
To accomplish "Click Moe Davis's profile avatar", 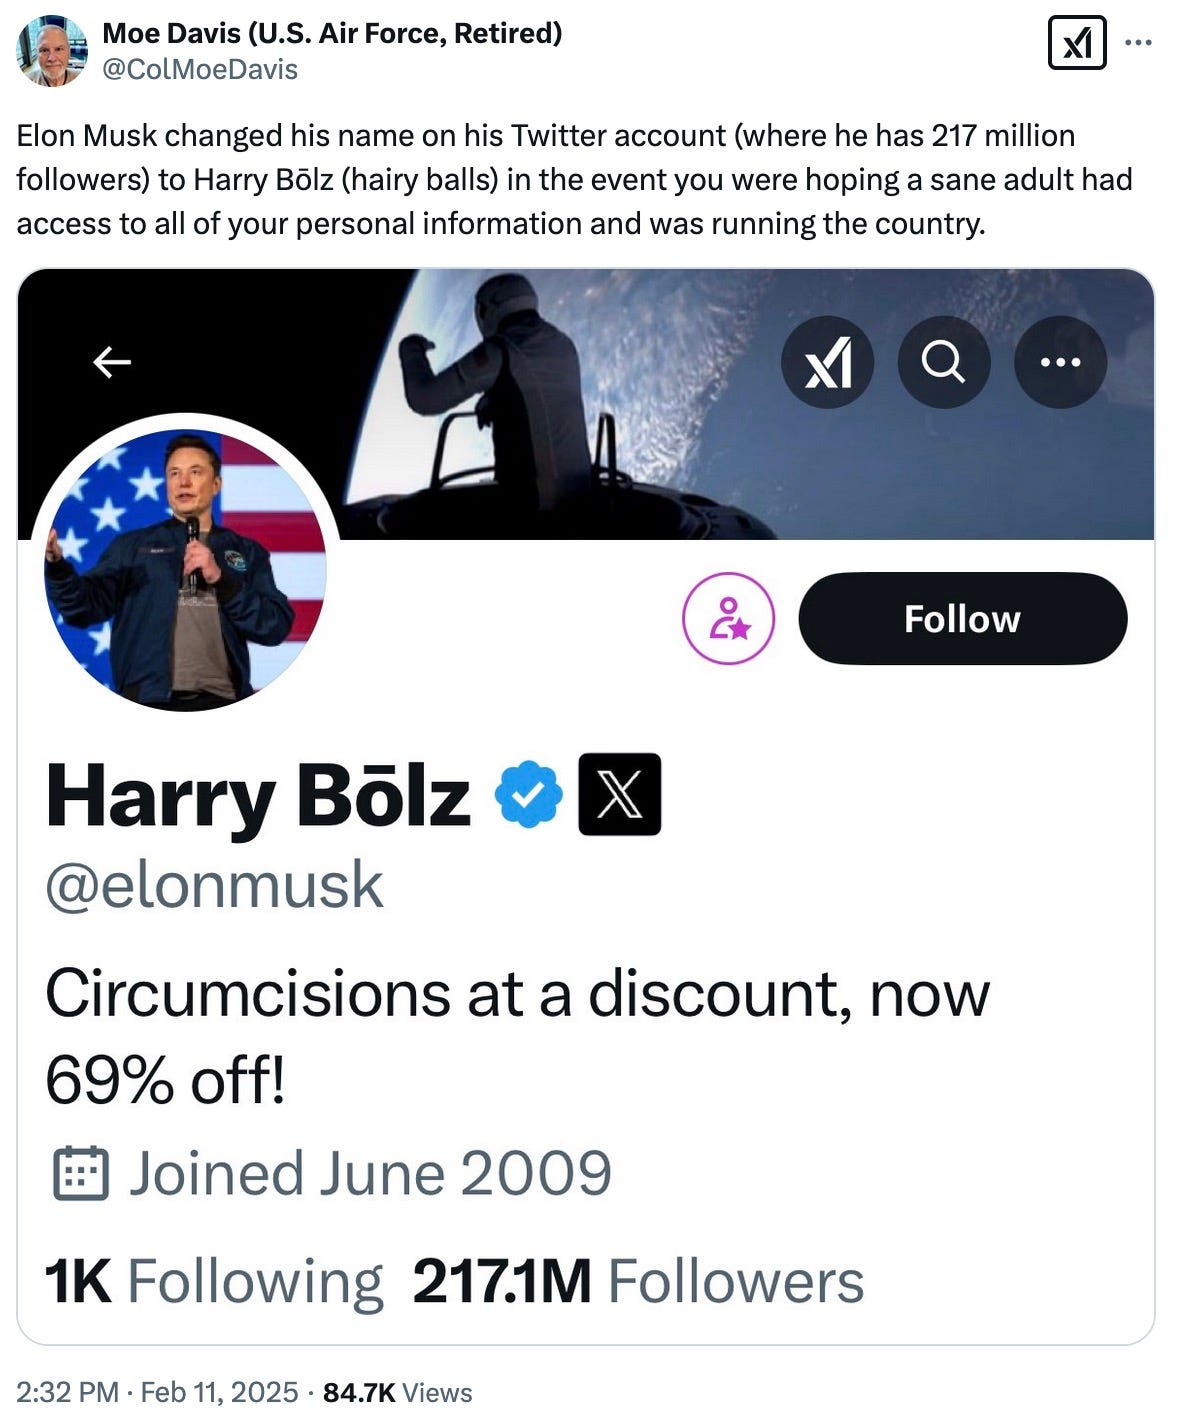I will [x=53, y=50].
